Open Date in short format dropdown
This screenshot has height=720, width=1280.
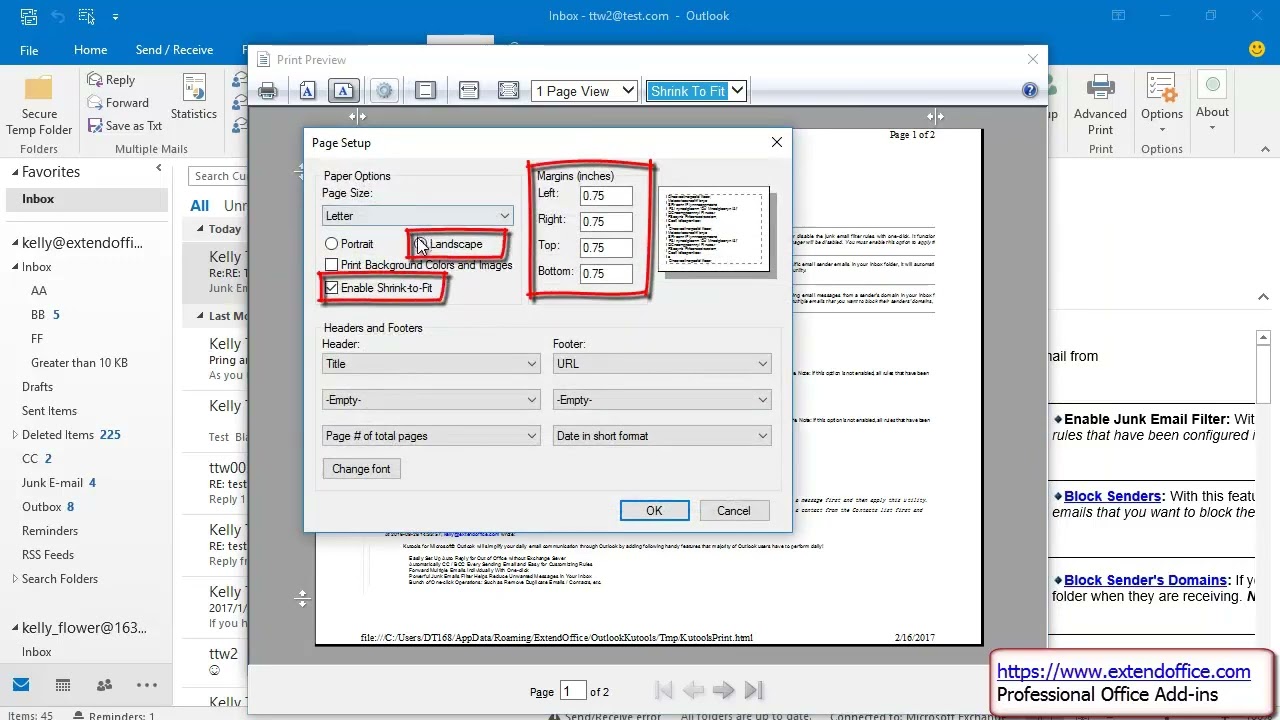coord(663,436)
